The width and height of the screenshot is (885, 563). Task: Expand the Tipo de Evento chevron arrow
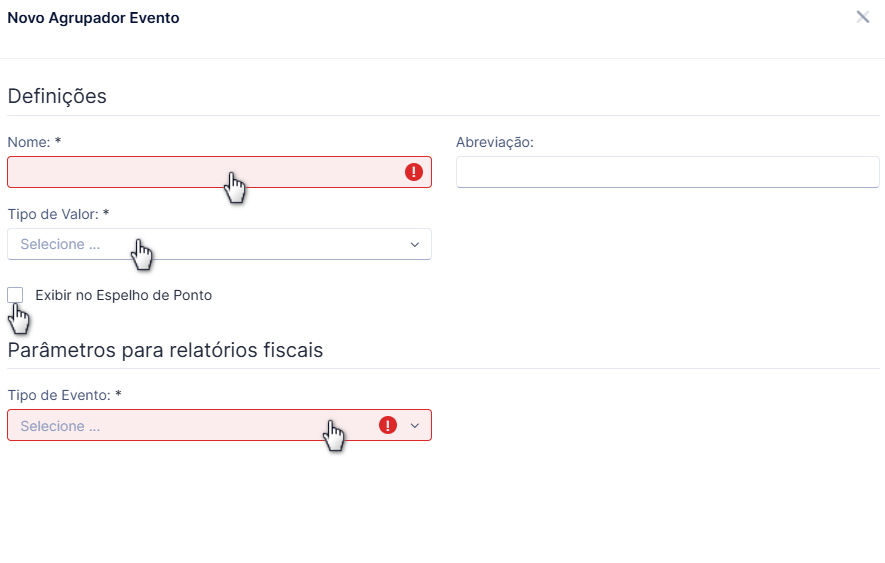pyautogui.click(x=415, y=426)
